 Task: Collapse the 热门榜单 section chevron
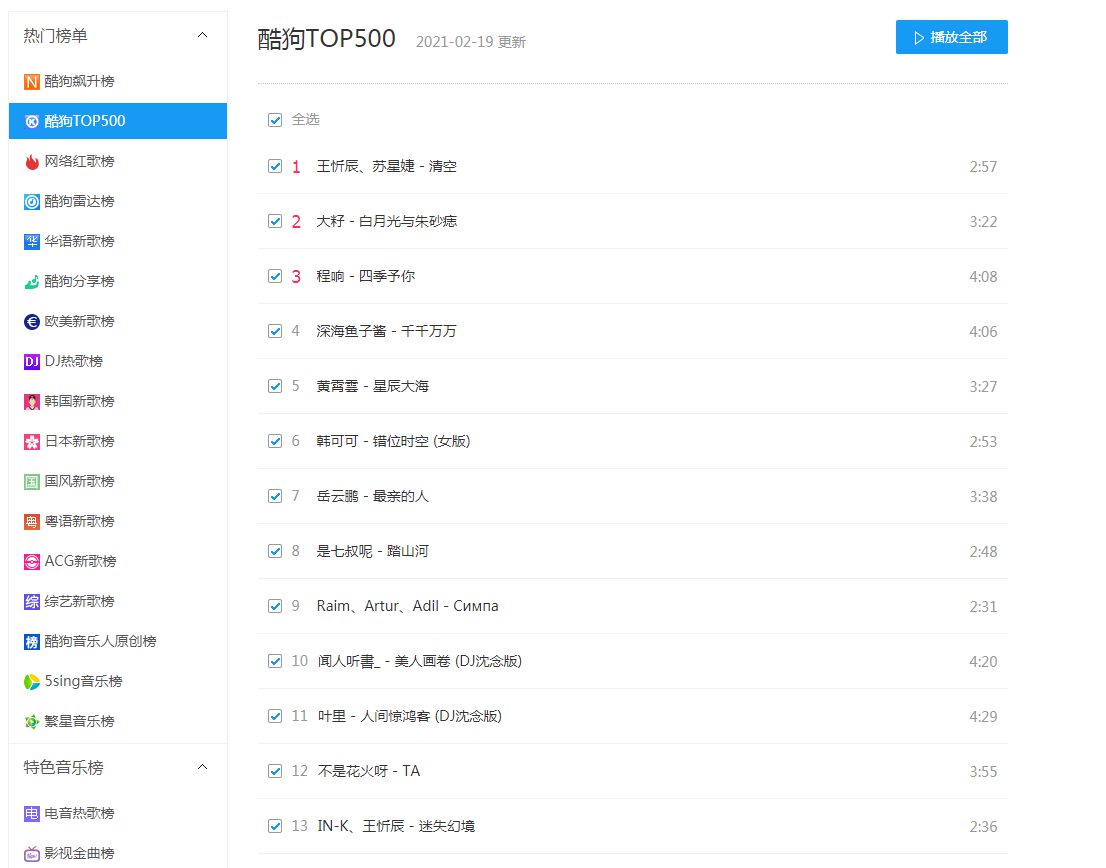202,35
